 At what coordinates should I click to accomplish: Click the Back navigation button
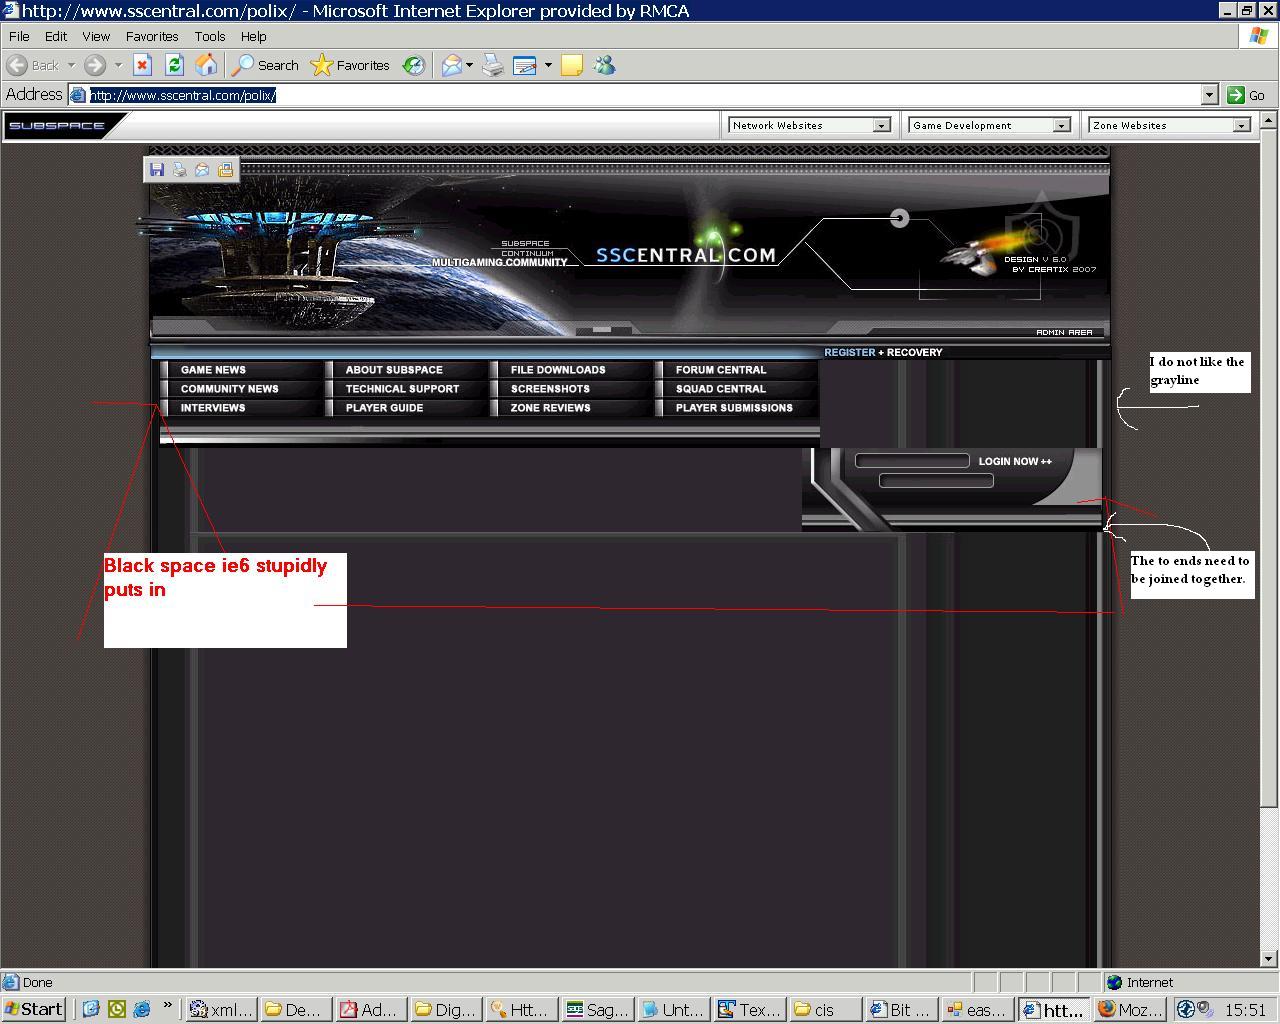33,65
